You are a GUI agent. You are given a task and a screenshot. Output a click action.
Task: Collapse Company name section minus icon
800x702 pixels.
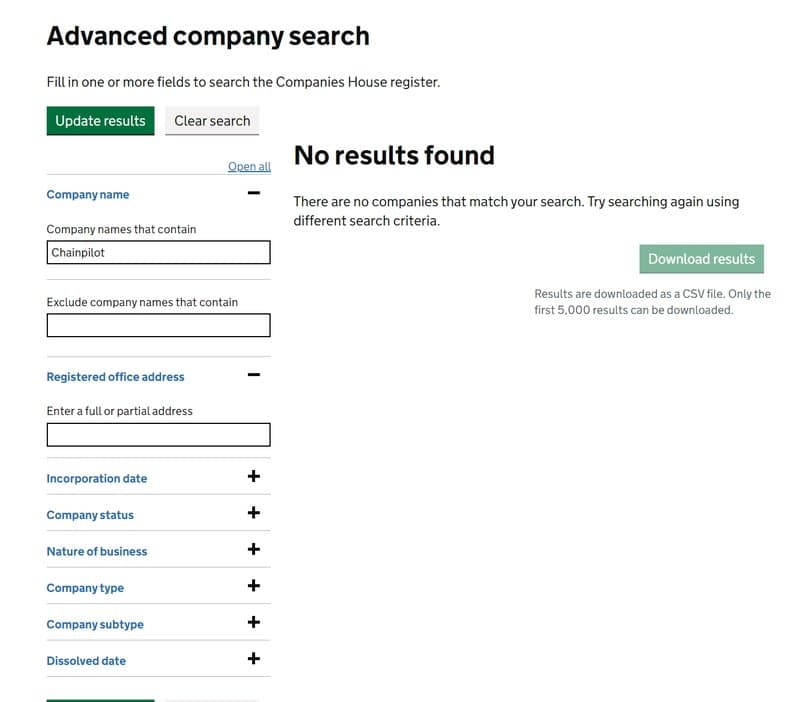(x=254, y=193)
